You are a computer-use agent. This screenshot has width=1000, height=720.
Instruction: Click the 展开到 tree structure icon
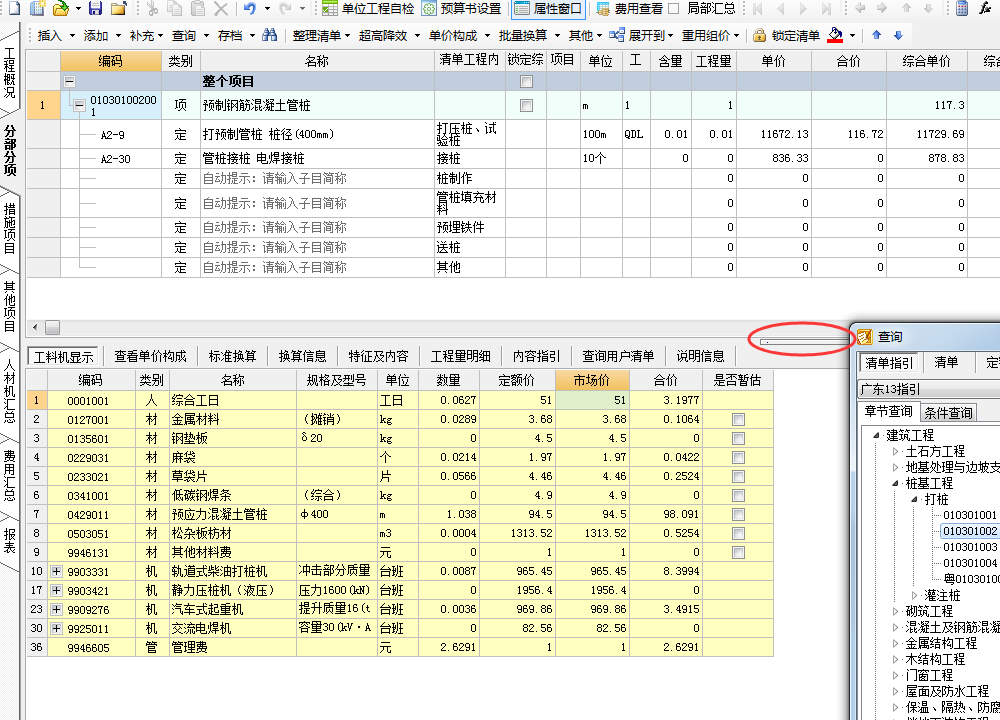617,35
